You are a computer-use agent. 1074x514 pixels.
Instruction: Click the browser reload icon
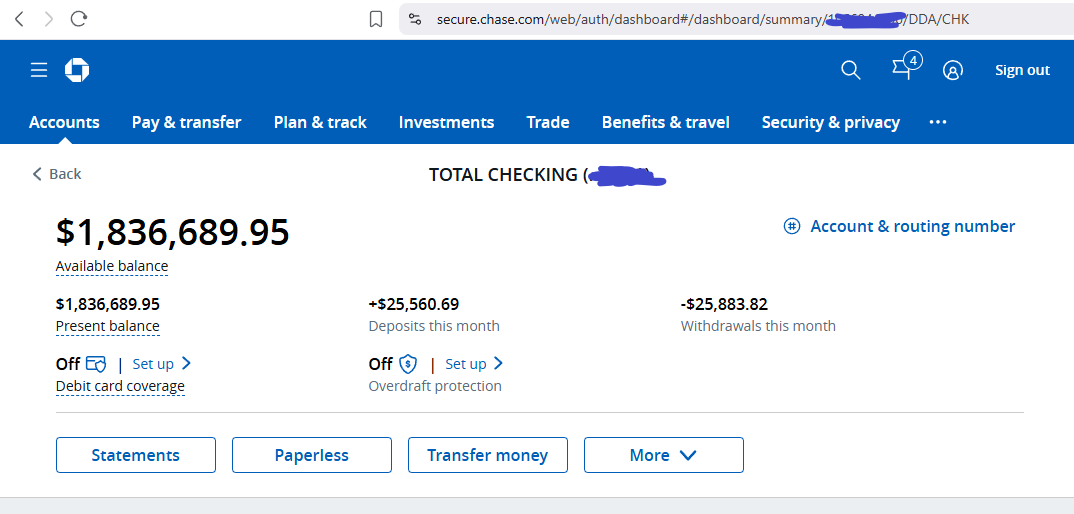point(79,18)
